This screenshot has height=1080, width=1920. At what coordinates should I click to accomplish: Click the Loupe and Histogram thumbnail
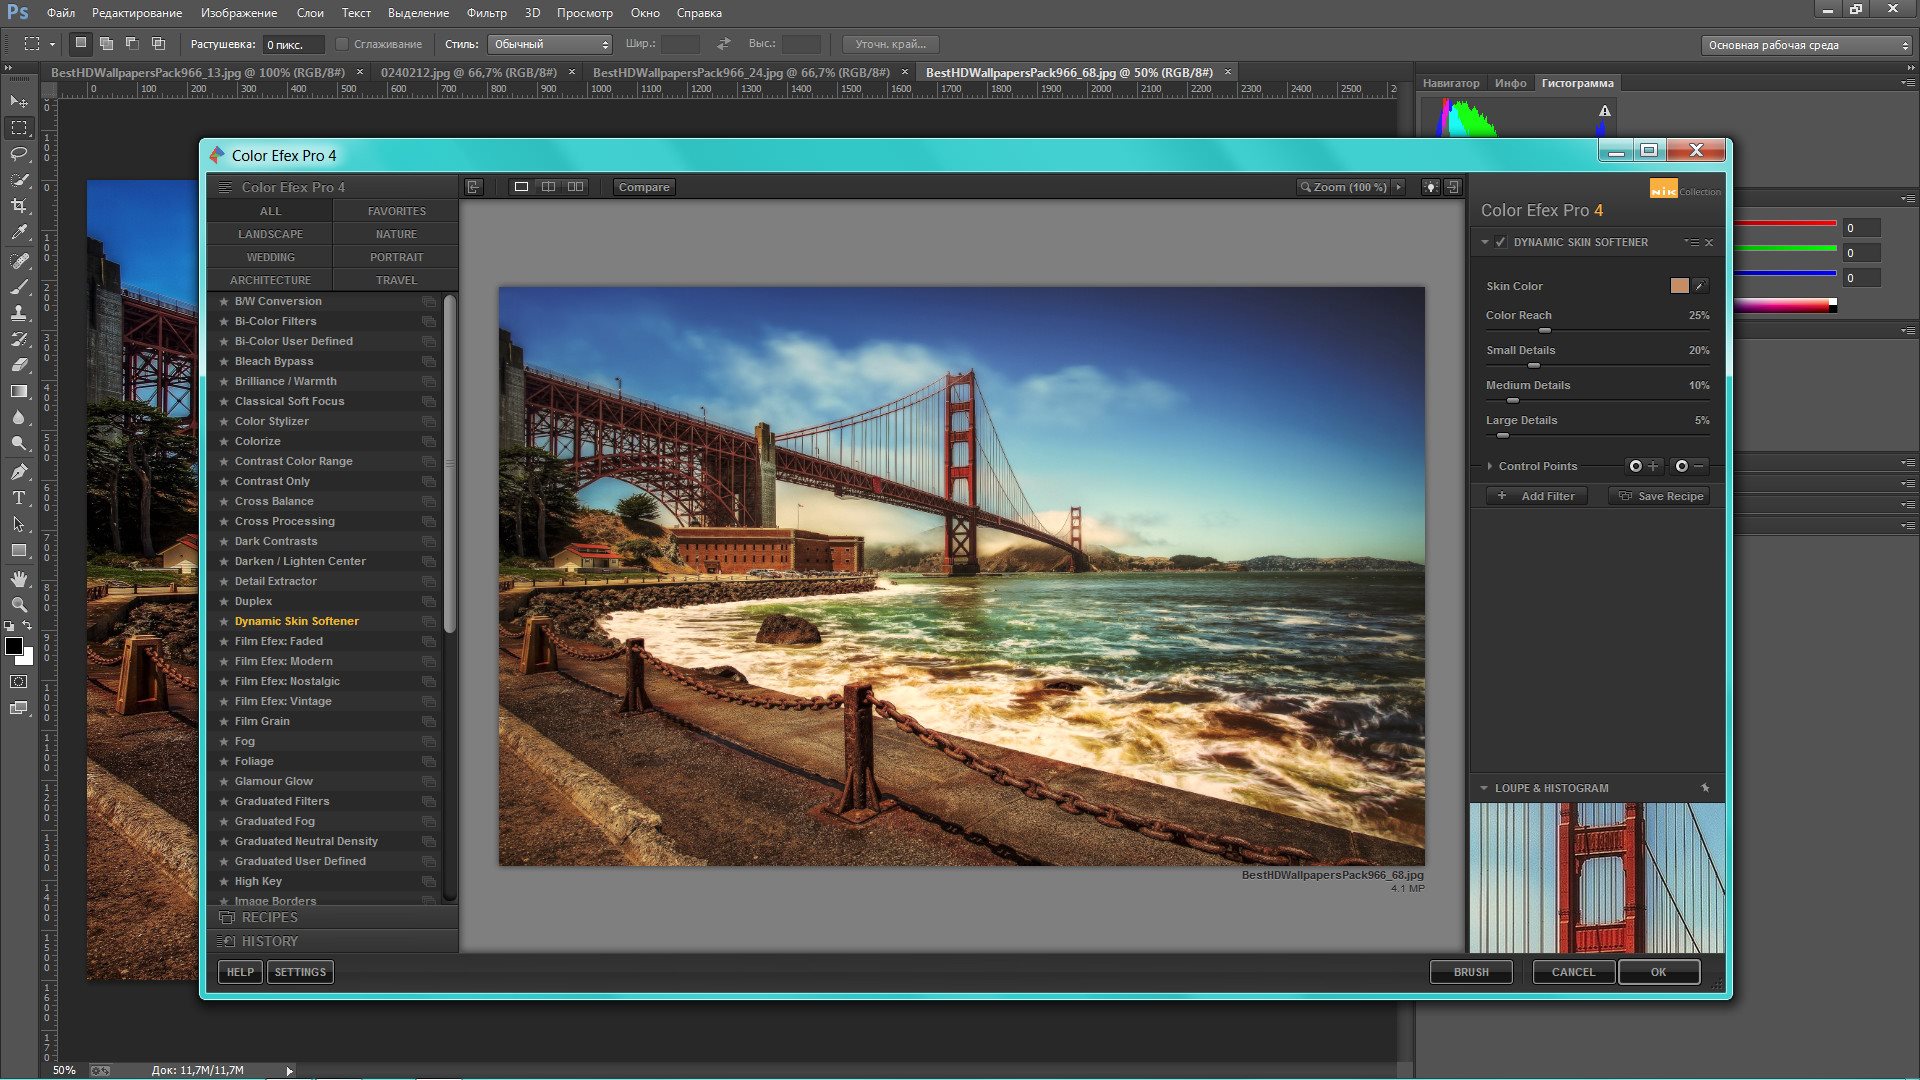1594,877
